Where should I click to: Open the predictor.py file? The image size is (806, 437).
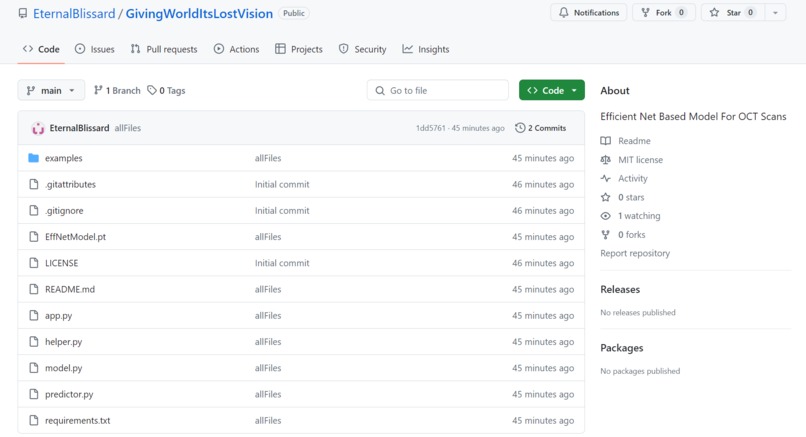coord(69,394)
